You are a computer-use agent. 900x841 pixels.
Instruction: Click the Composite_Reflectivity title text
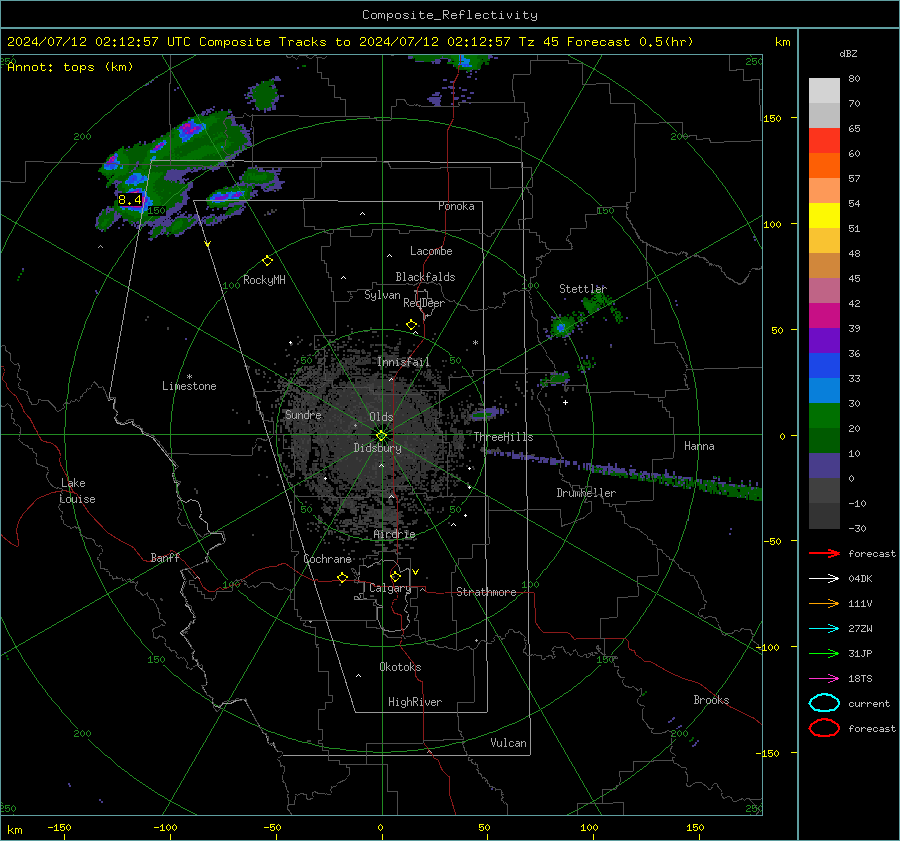tap(450, 15)
